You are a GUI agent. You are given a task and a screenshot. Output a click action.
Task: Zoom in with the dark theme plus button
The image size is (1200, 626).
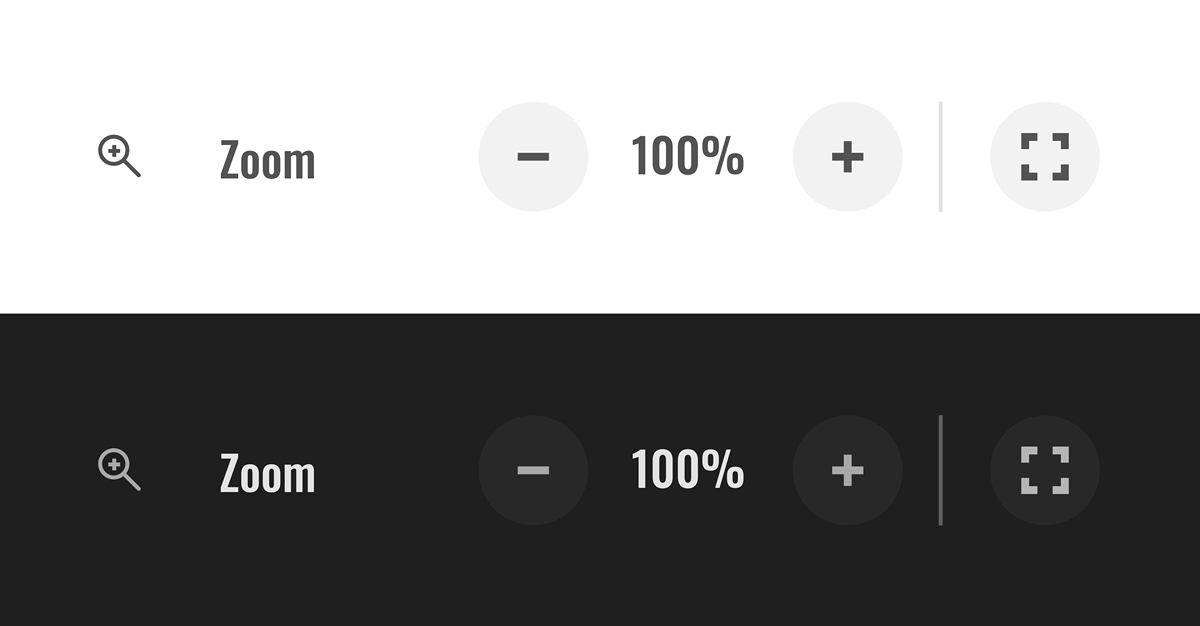click(847, 470)
